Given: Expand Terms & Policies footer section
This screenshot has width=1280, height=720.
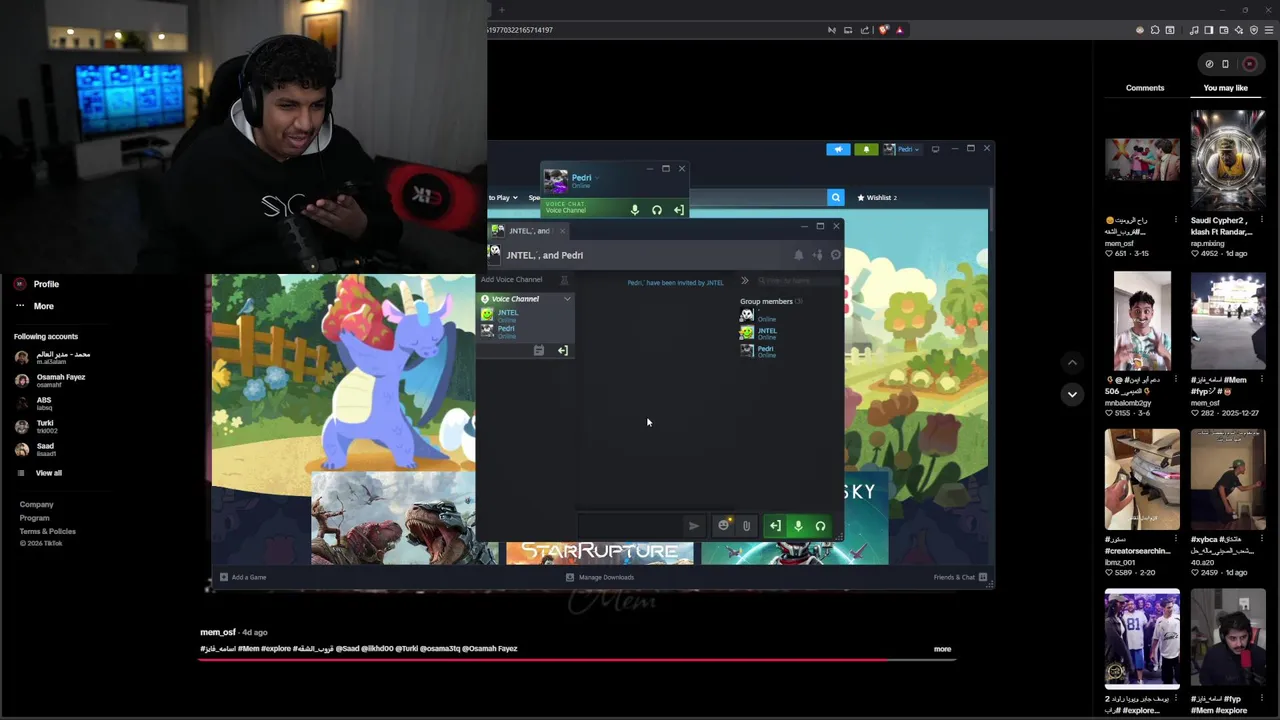Looking at the screenshot, I should (48, 531).
